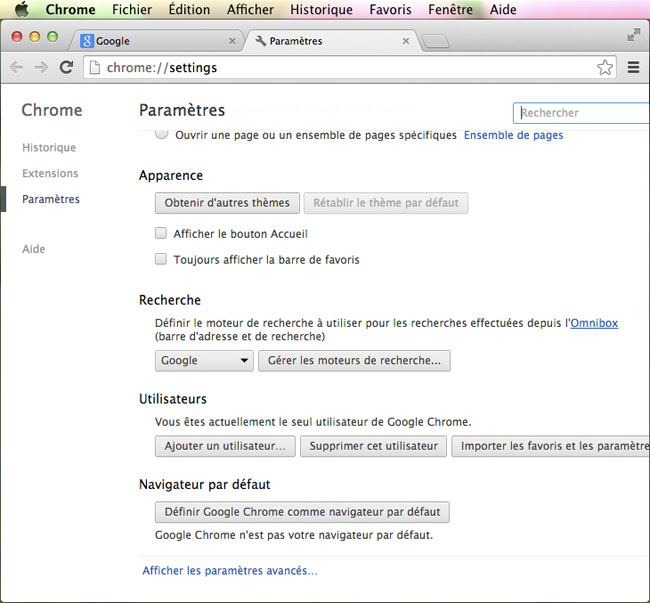The image size is (650, 603).
Task: Click Obtenir d'autres thèmes button
Action: click(x=227, y=203)
